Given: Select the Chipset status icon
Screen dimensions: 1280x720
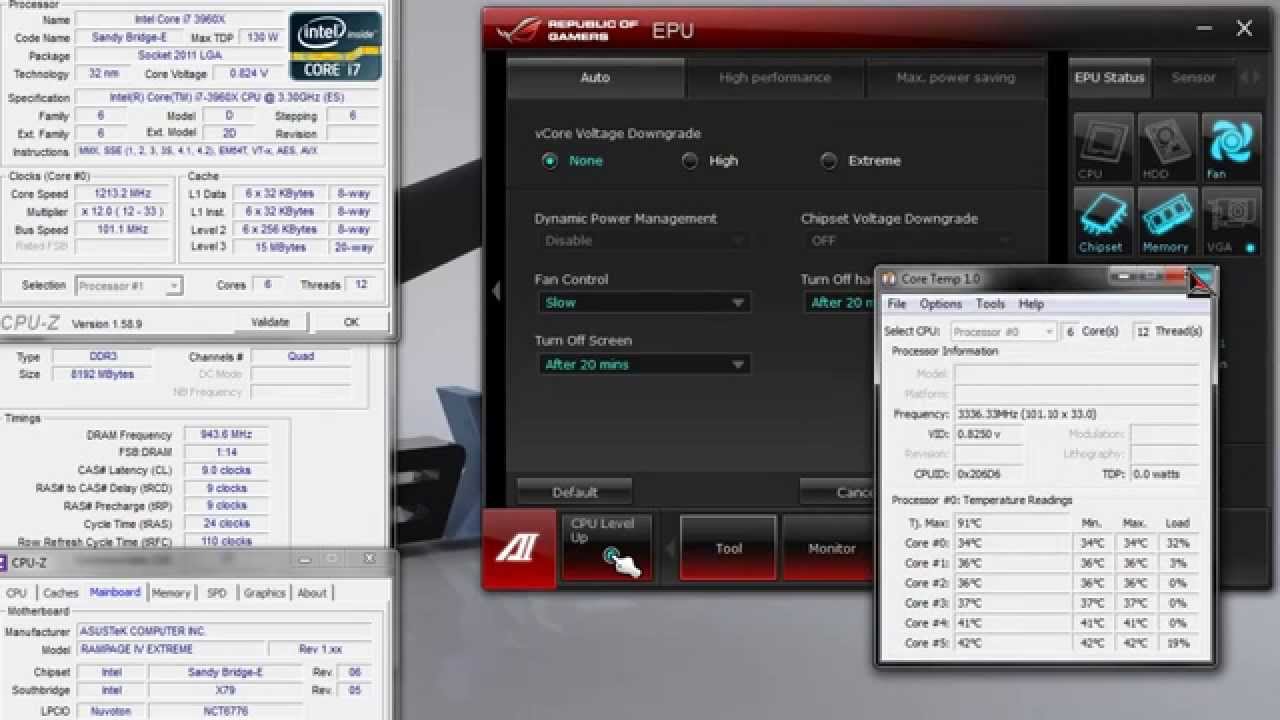Looking at the screenshot, I should [1104, 221].
